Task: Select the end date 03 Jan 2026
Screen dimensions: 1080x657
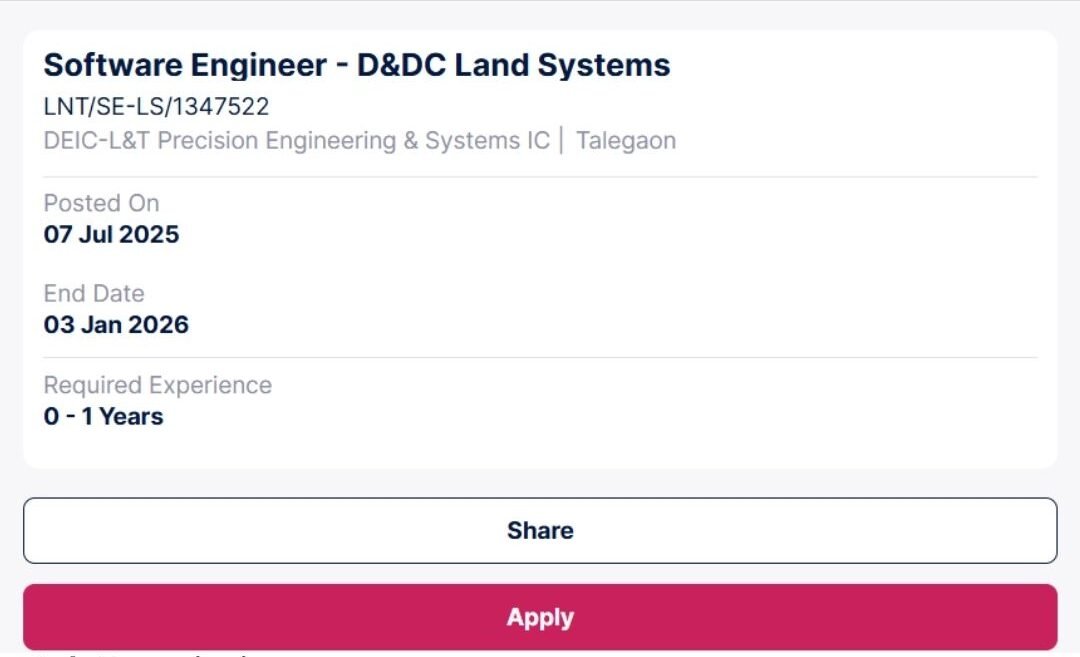Action: coord(117,324)
